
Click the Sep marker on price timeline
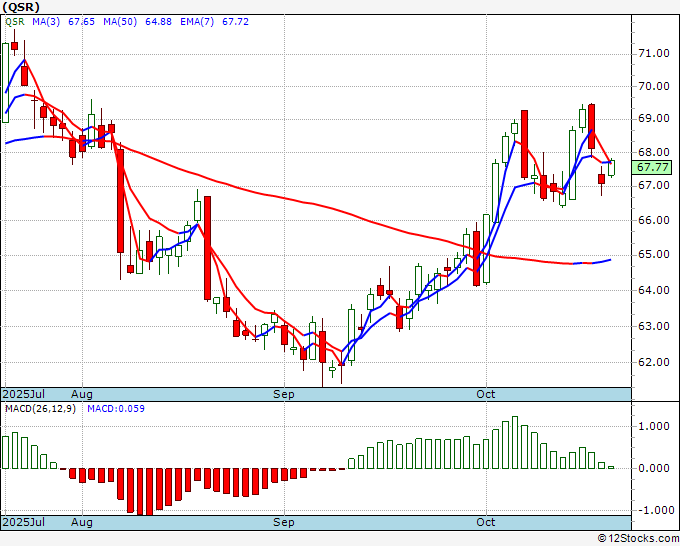(x=284, y=394)
